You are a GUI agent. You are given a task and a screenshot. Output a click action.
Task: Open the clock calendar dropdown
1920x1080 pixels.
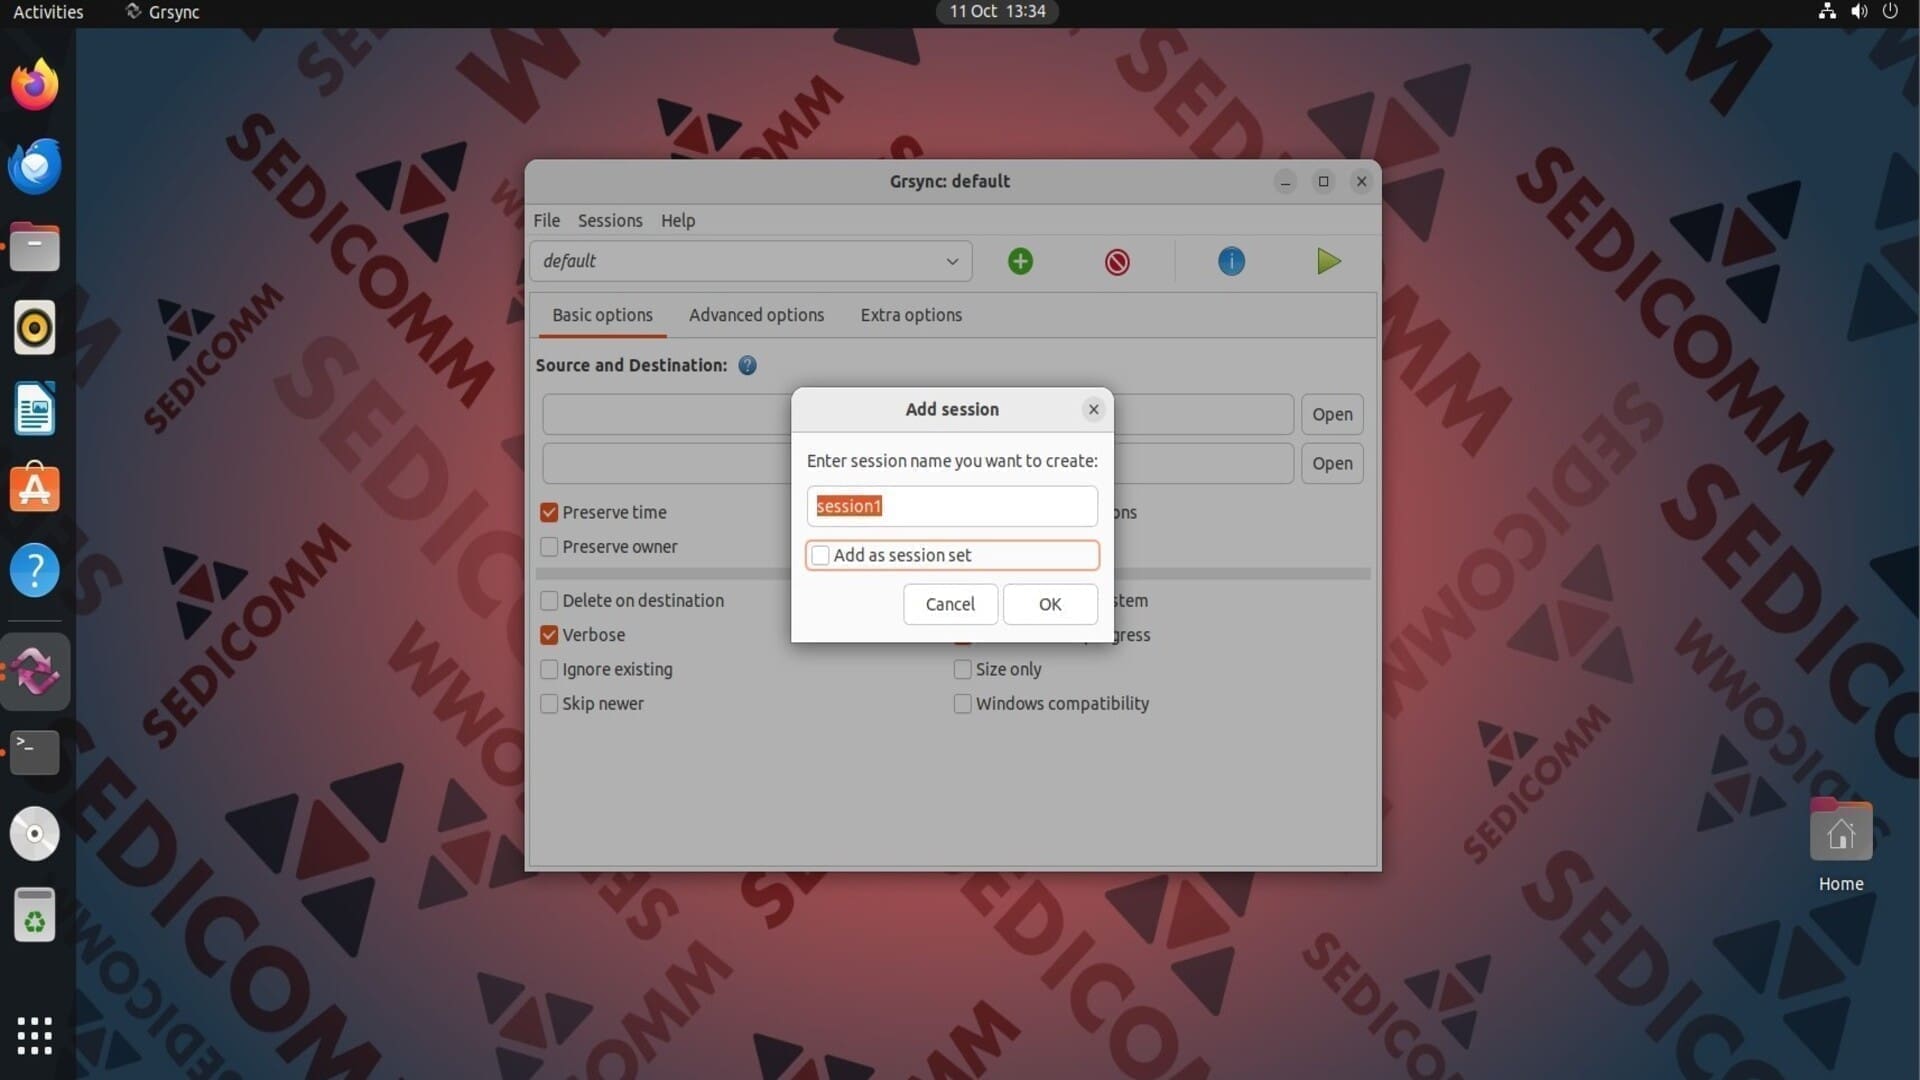[x=997, y=12]
